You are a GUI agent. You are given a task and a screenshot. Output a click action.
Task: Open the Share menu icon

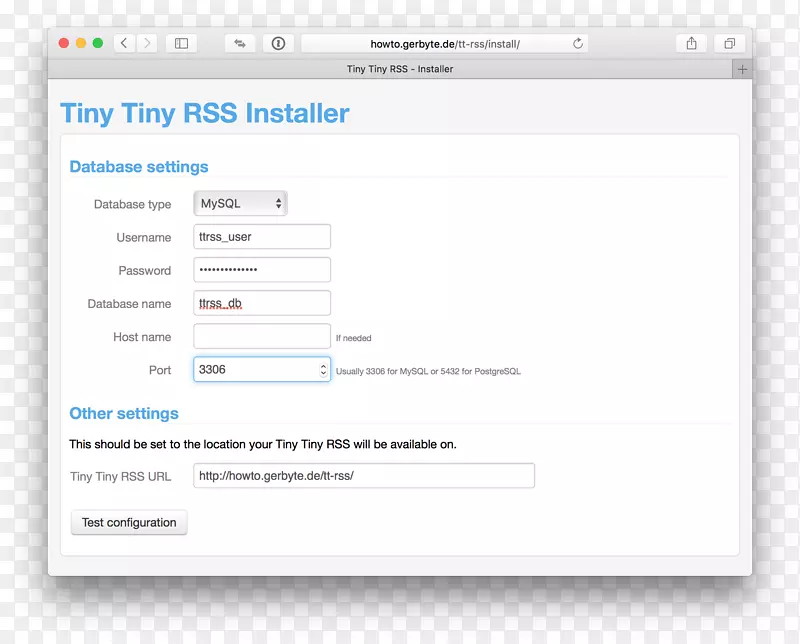[691, 43]
